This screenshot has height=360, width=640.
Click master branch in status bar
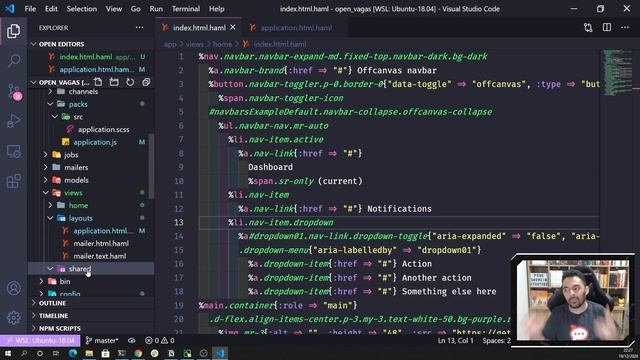click(102, 340)
